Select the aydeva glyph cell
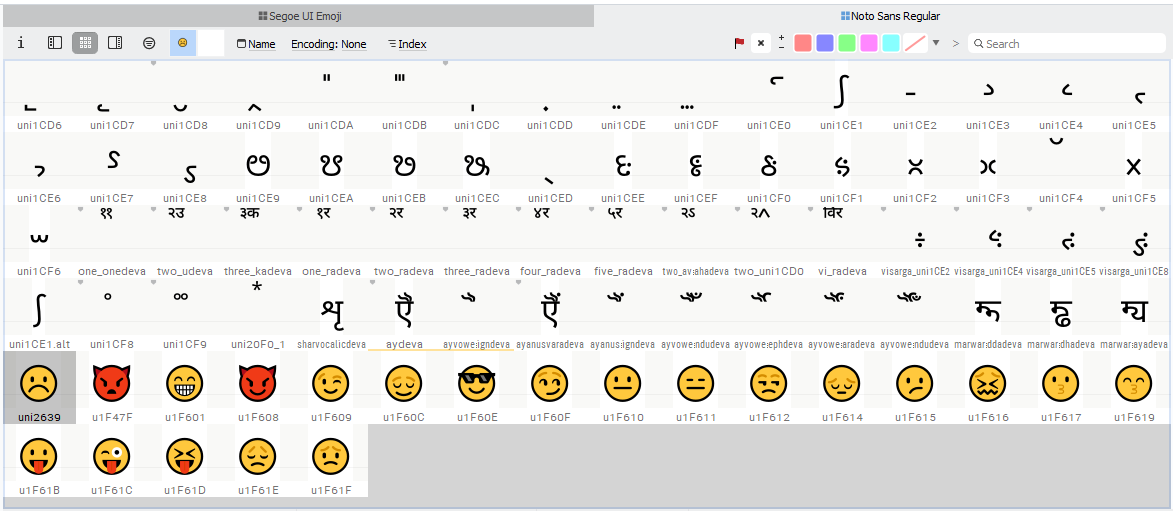The height and width of the screenshot is (511, 1173). (x=405, y=314)
